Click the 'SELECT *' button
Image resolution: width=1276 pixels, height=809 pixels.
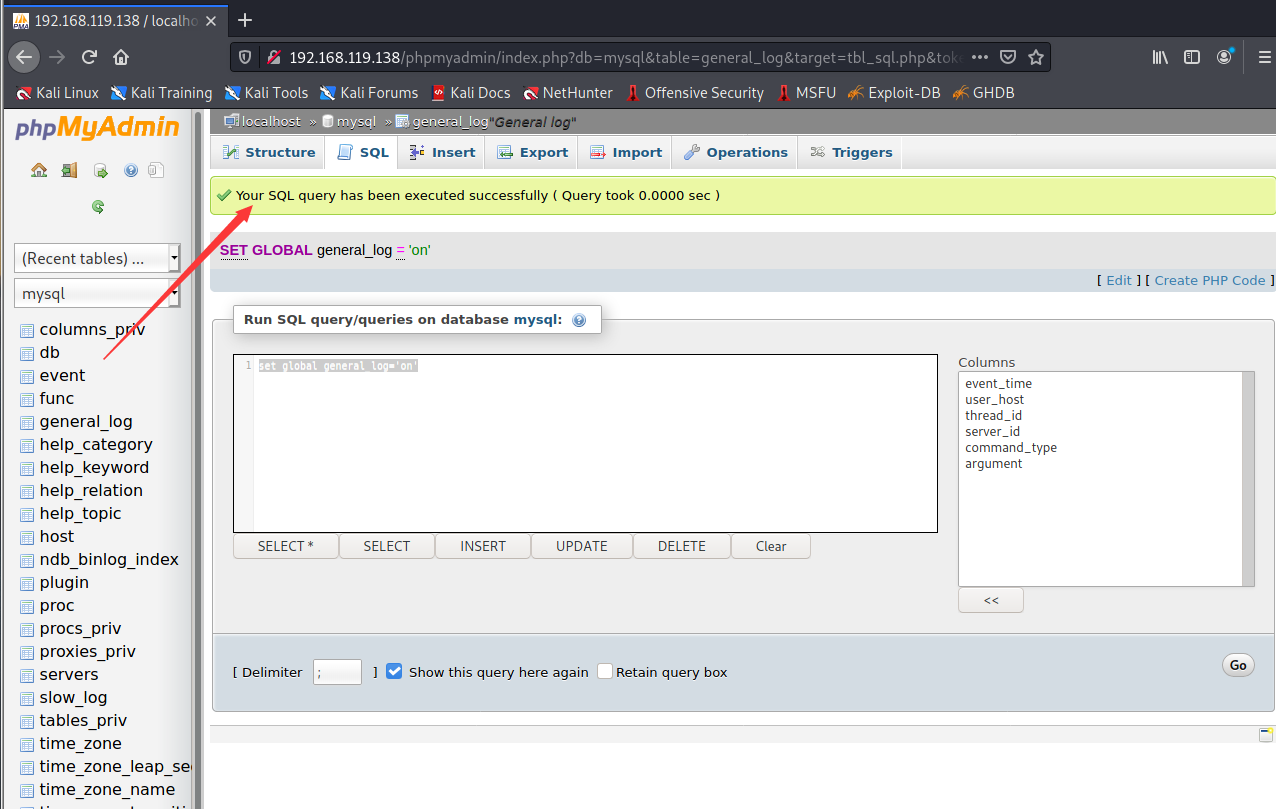(x=286, y=546)
